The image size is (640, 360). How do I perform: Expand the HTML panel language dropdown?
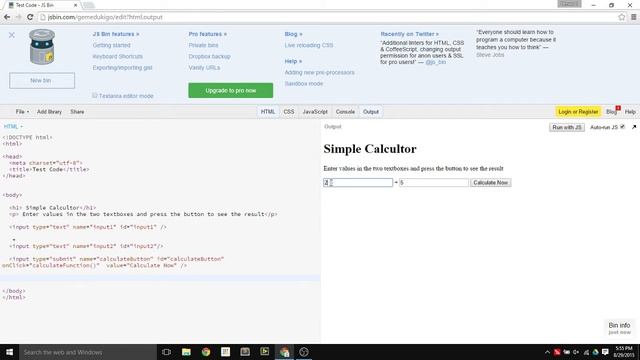tap(13, 127)
